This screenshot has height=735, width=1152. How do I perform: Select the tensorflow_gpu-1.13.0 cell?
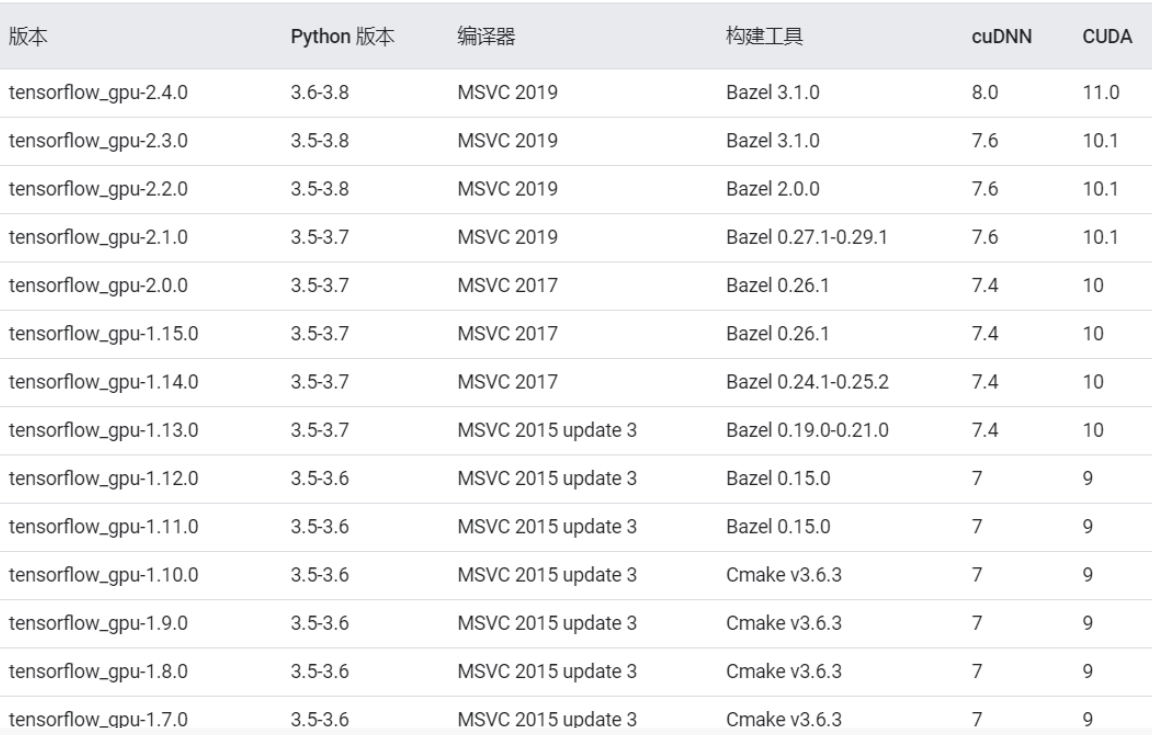104,430
